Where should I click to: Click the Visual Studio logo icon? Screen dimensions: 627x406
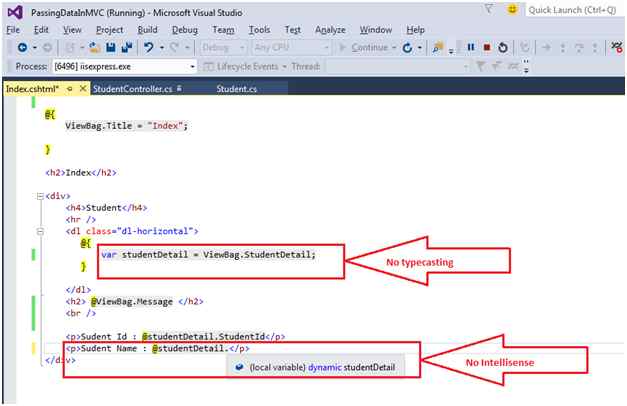coord(15,12)
